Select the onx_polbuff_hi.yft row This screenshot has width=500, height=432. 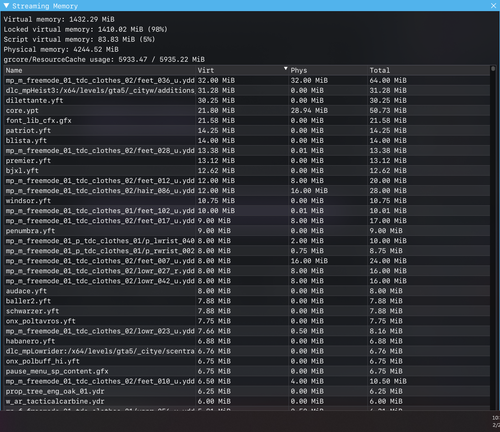pos(247,361)
